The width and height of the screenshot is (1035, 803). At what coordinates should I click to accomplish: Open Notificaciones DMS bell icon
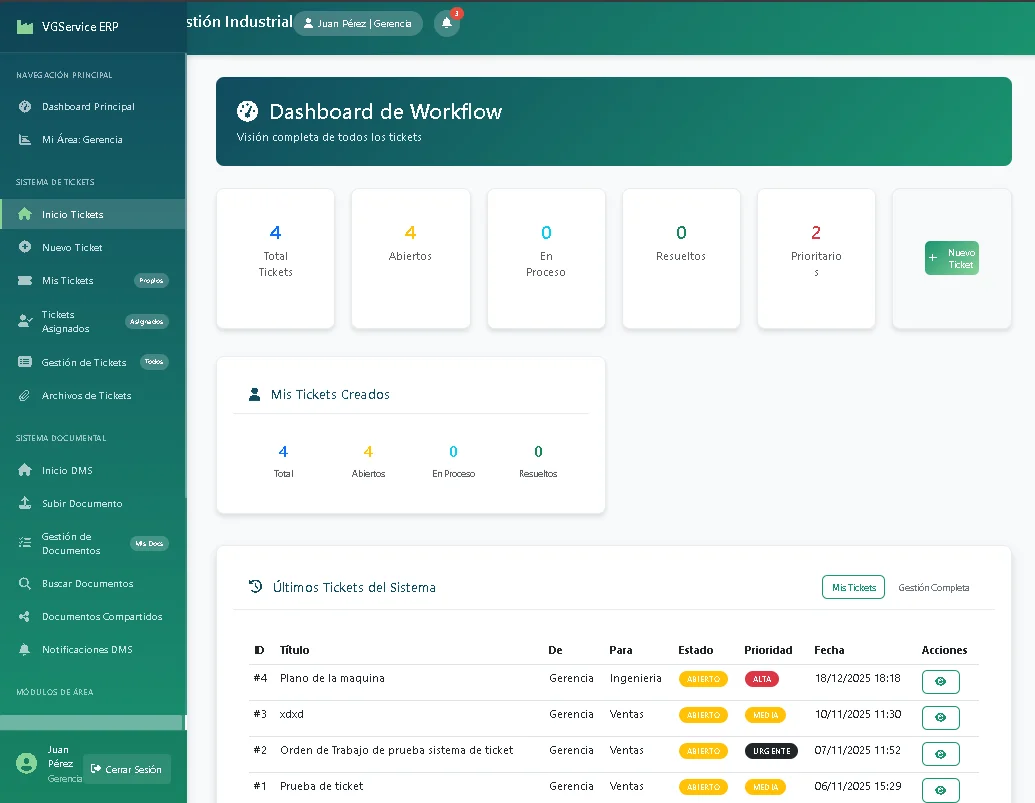click(23, 649)
